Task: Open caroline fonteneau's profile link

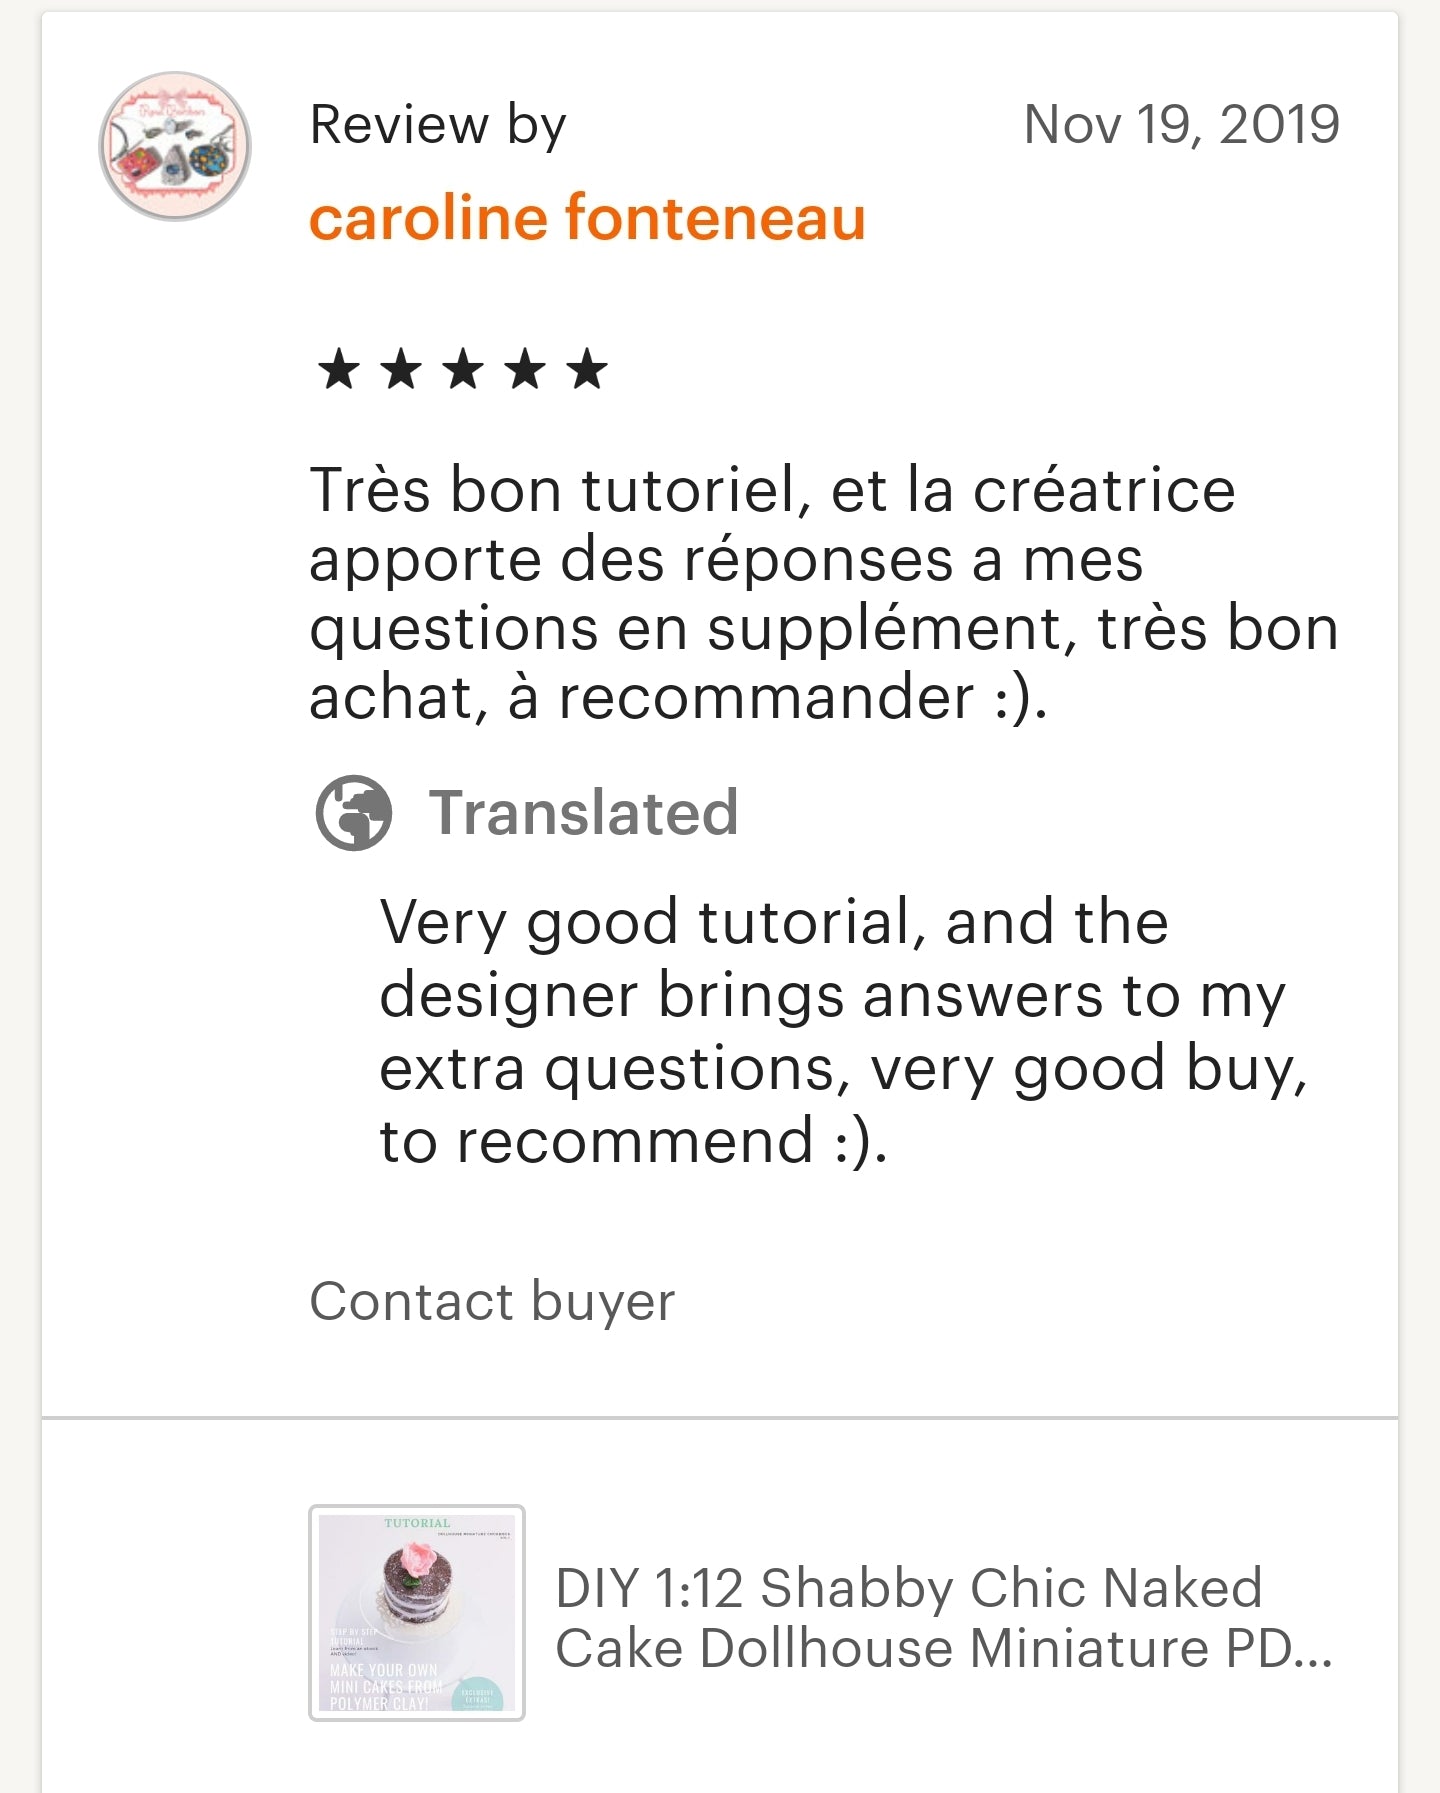Action: pyautogui.click(x=587, y=218)
